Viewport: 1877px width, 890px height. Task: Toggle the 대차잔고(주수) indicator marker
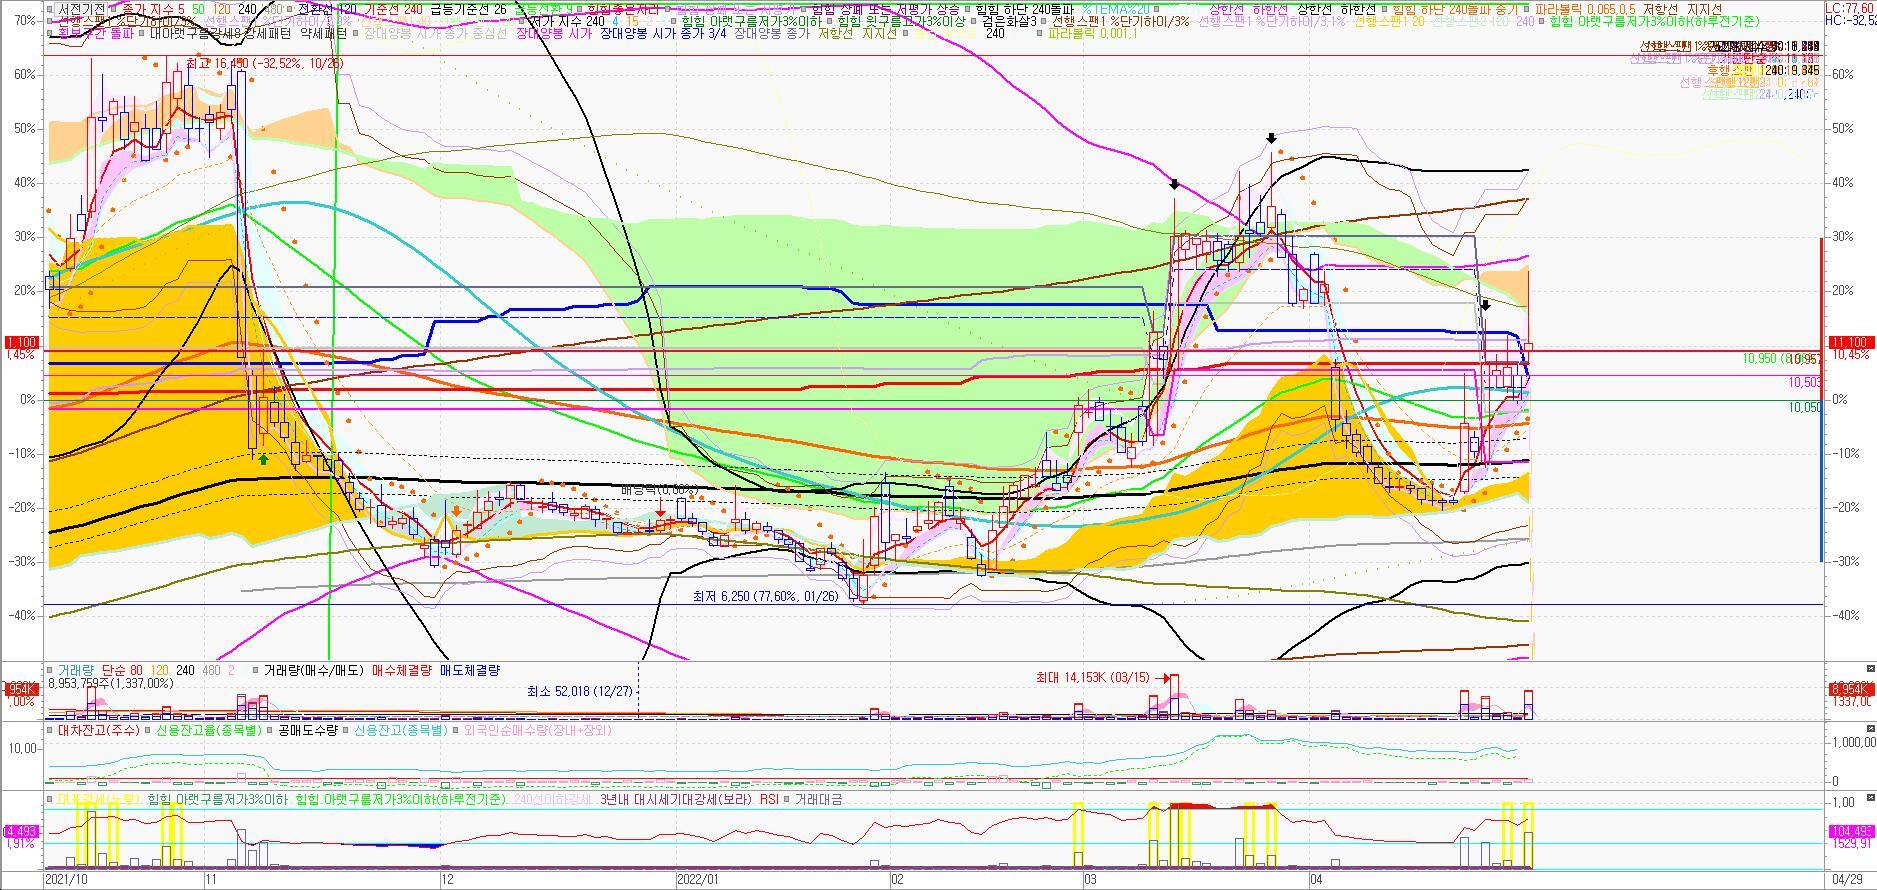click(50, 731)
